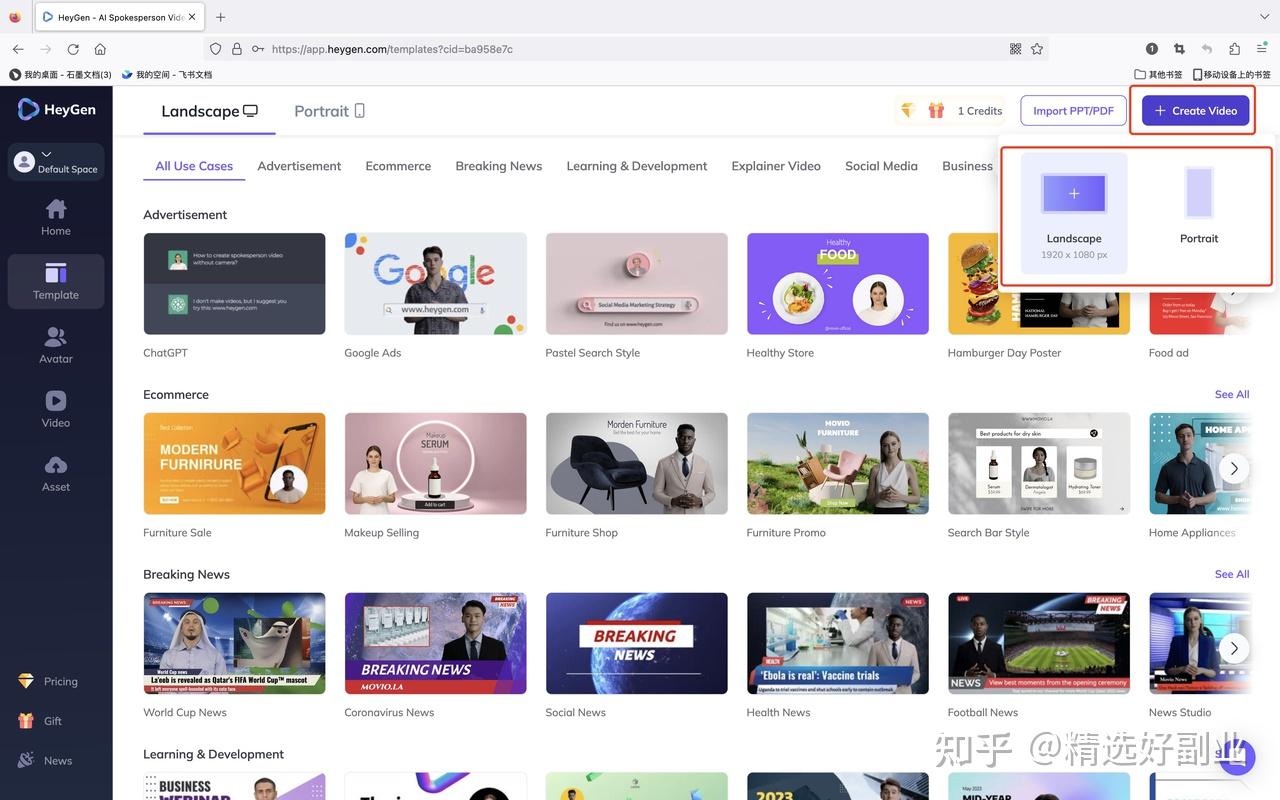Pick the Furniture Sale template
Image resolution: width=1280 pixels, height=800 pixels.
pyautogui.click(x=234, y=464)
